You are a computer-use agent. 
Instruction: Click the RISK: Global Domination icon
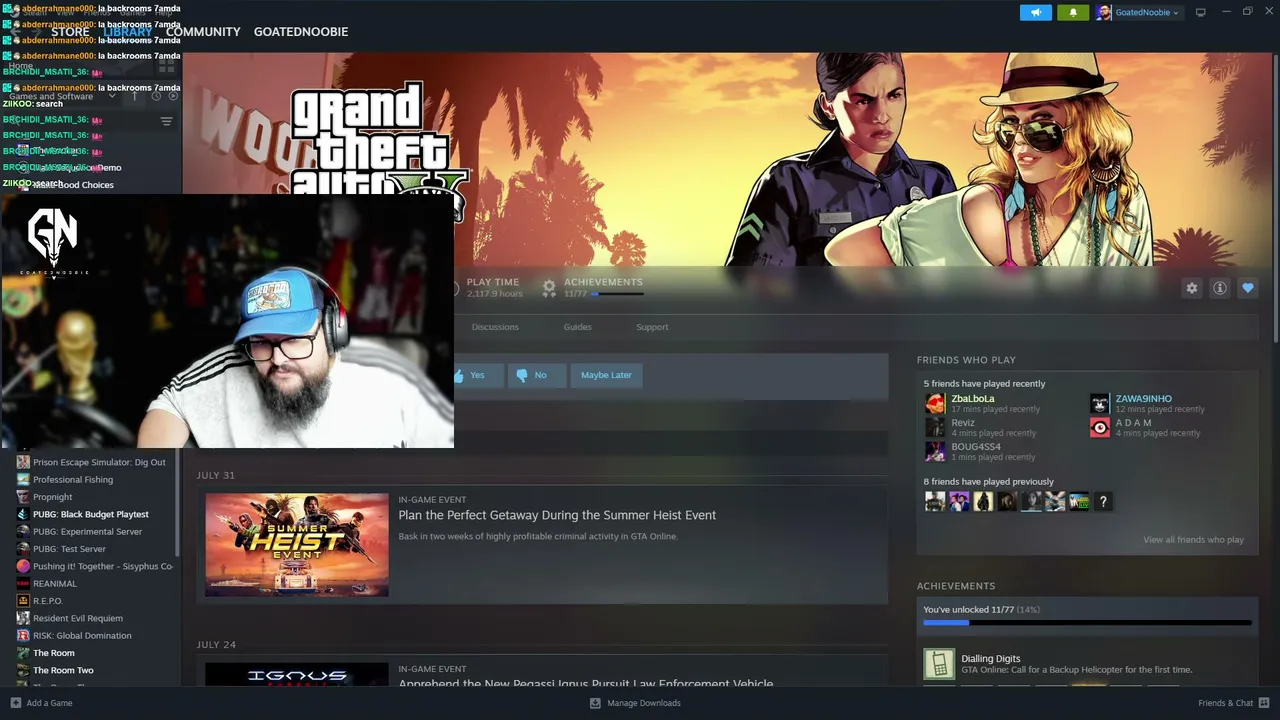pos(23,635)
